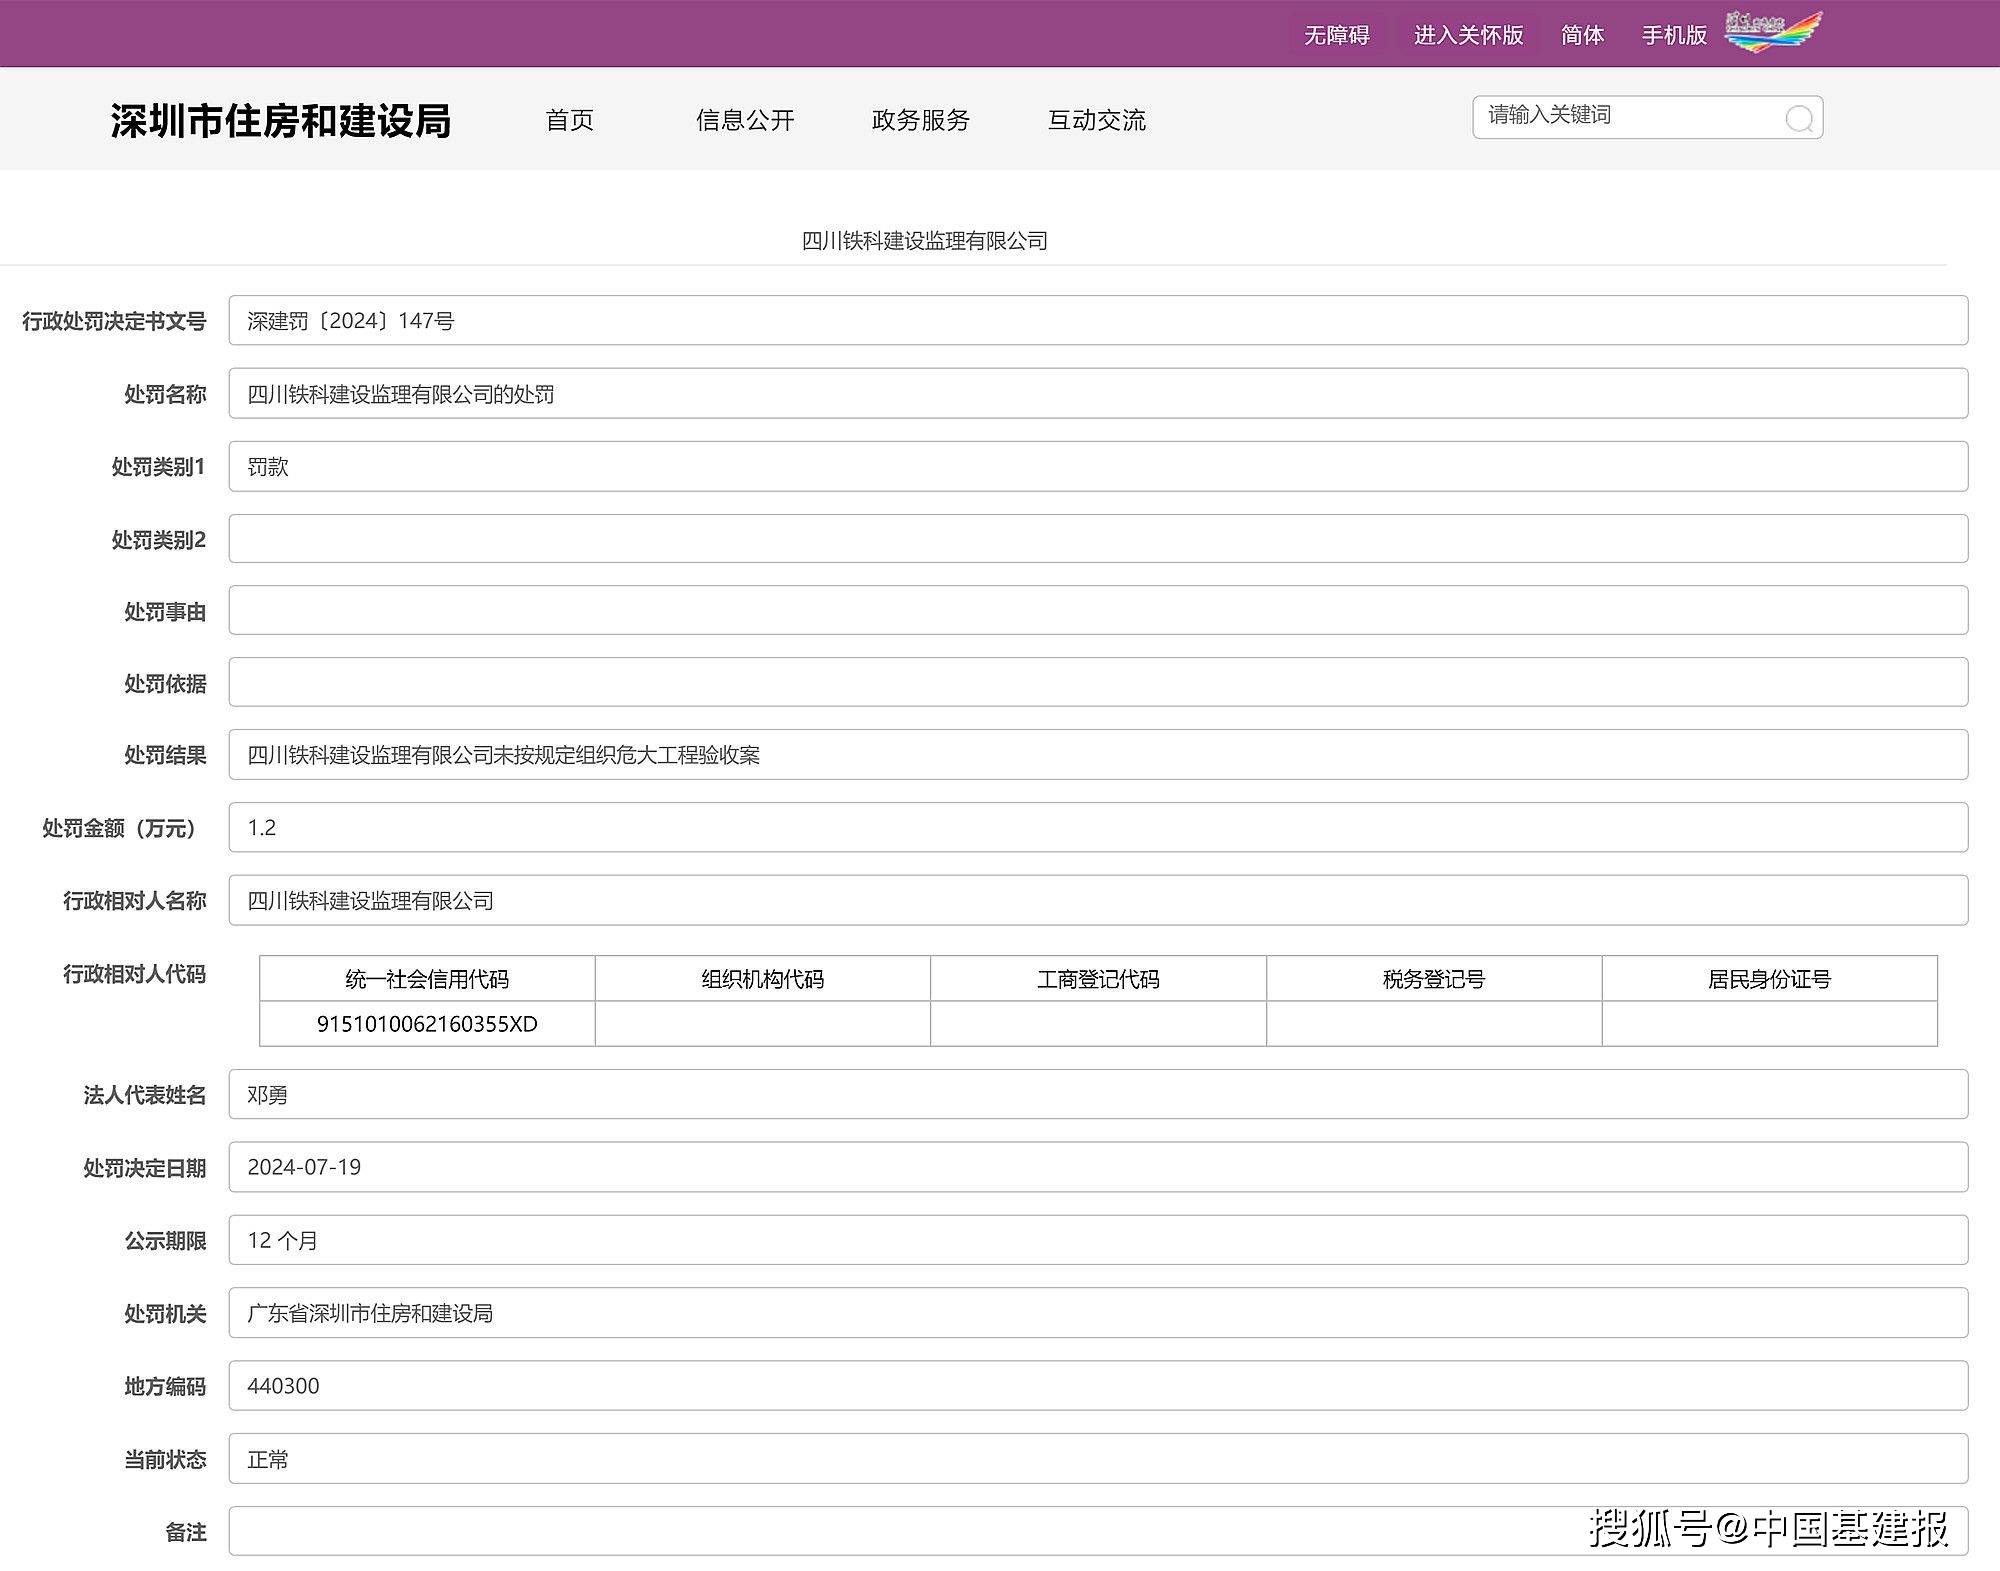Click the empty 备注 field

coord(1098,1531)
